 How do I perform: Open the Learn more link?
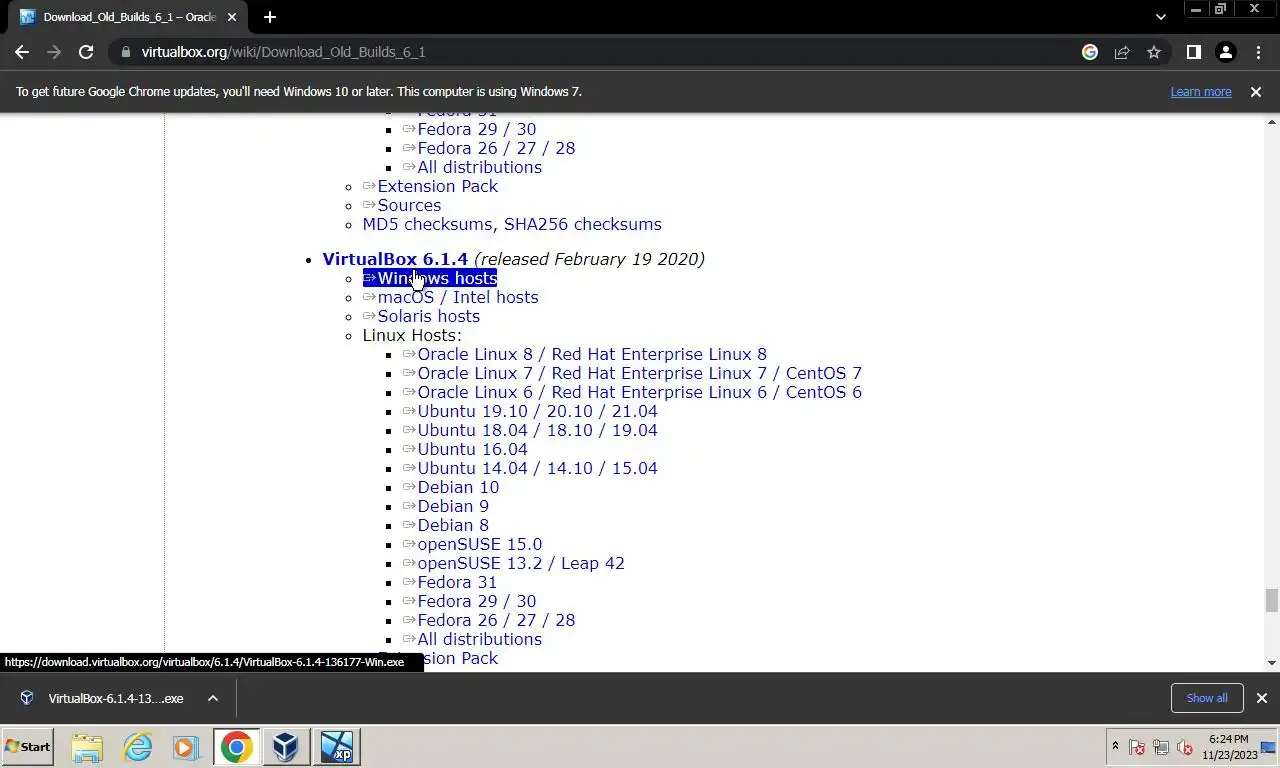pyautogui.click(x=1201, y=91)
